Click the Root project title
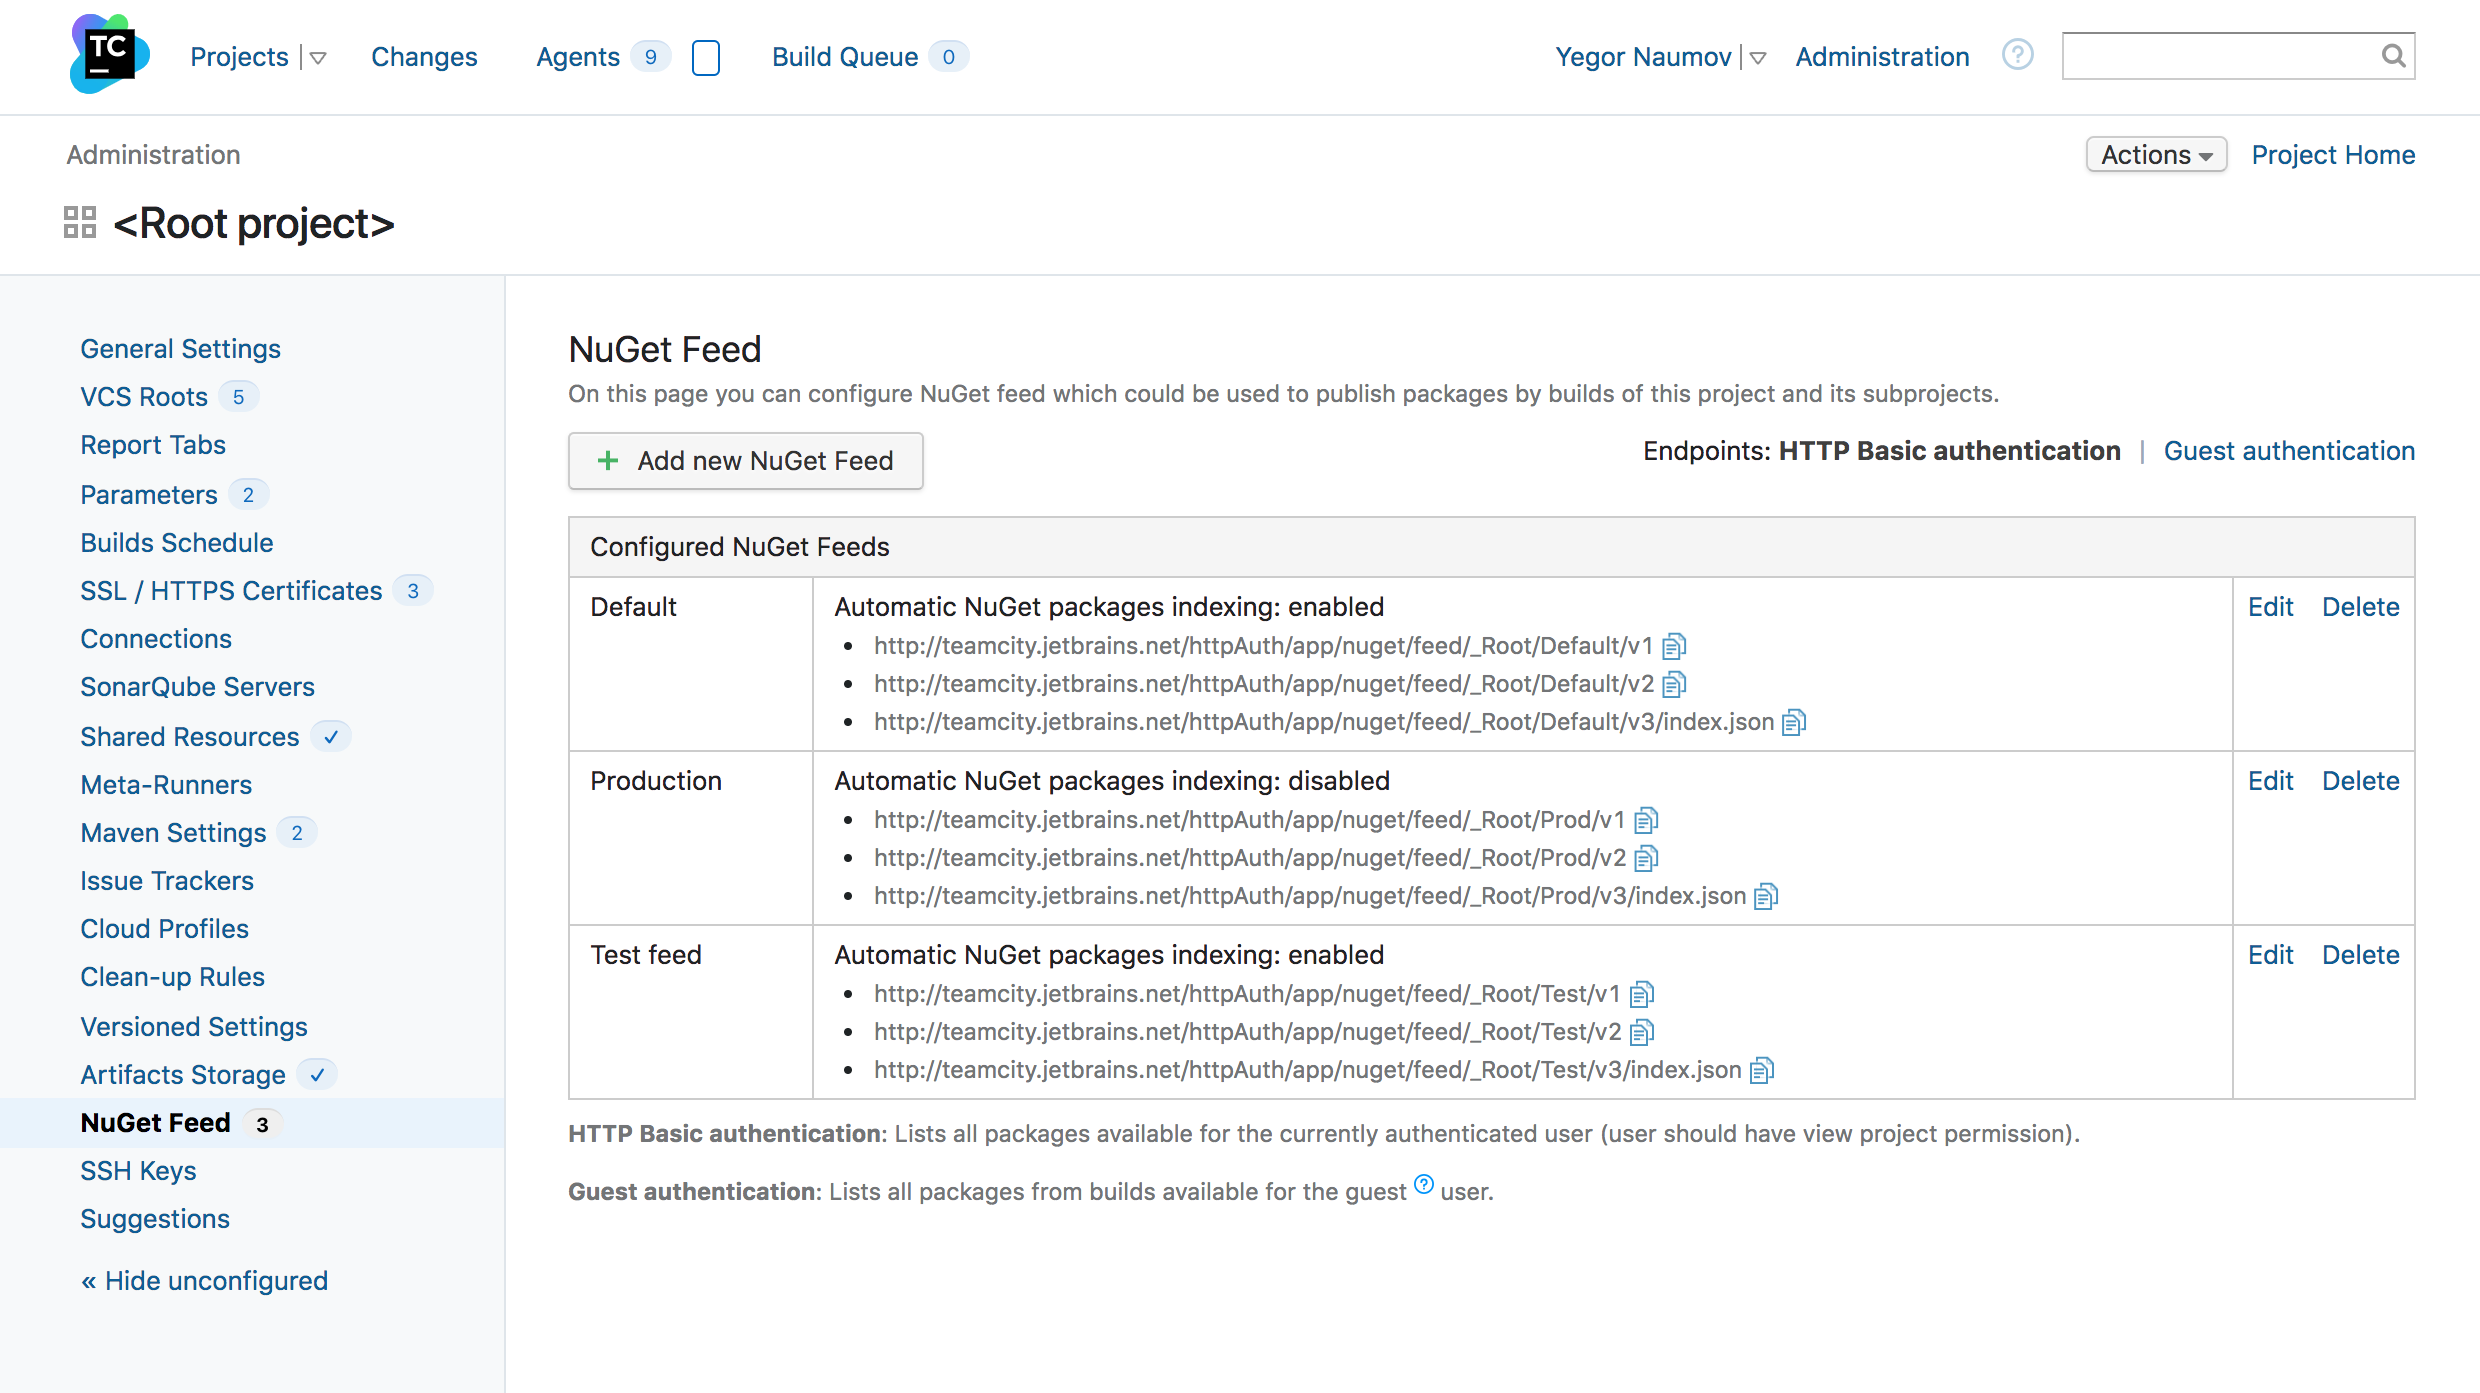This screenshot has height=1393, width=2480. pos(254,223)
